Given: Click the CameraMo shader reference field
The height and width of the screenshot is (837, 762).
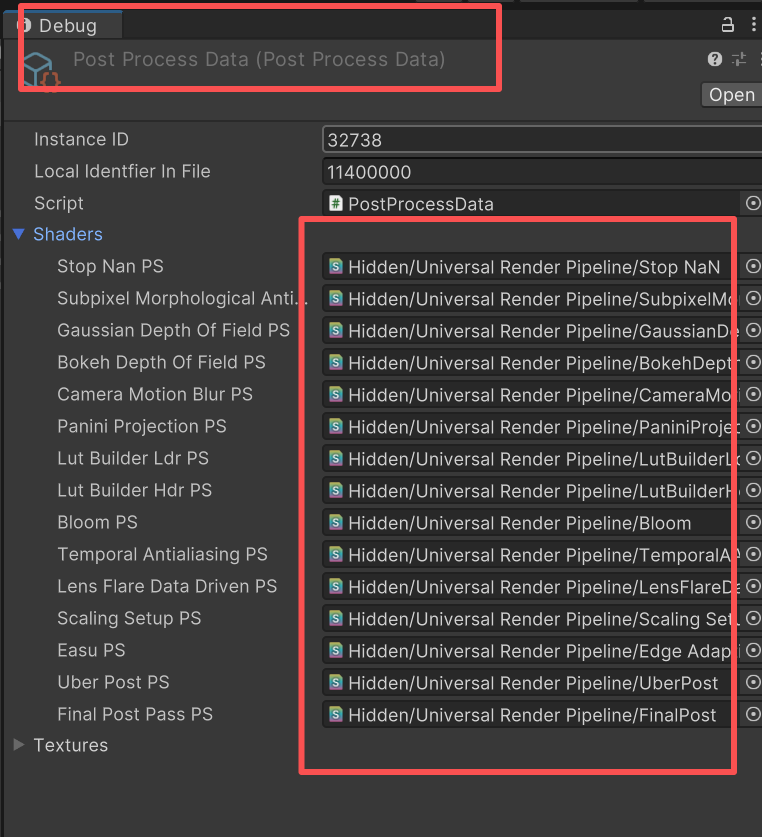Looking at the screenshot, I should 531,394.
